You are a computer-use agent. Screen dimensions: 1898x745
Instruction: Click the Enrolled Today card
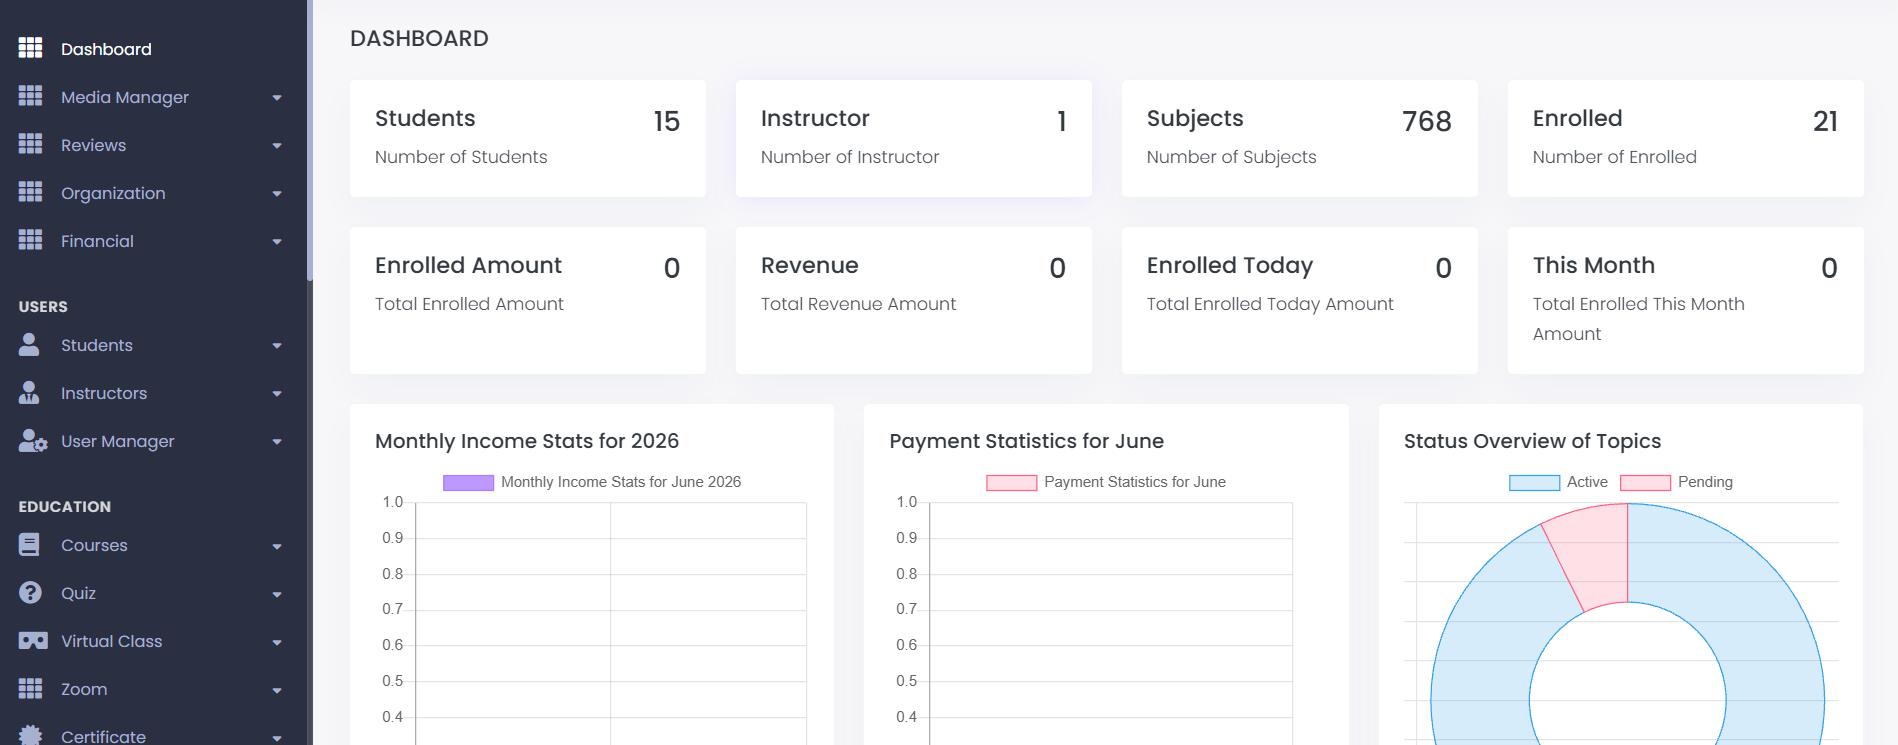pos(1300,300)
